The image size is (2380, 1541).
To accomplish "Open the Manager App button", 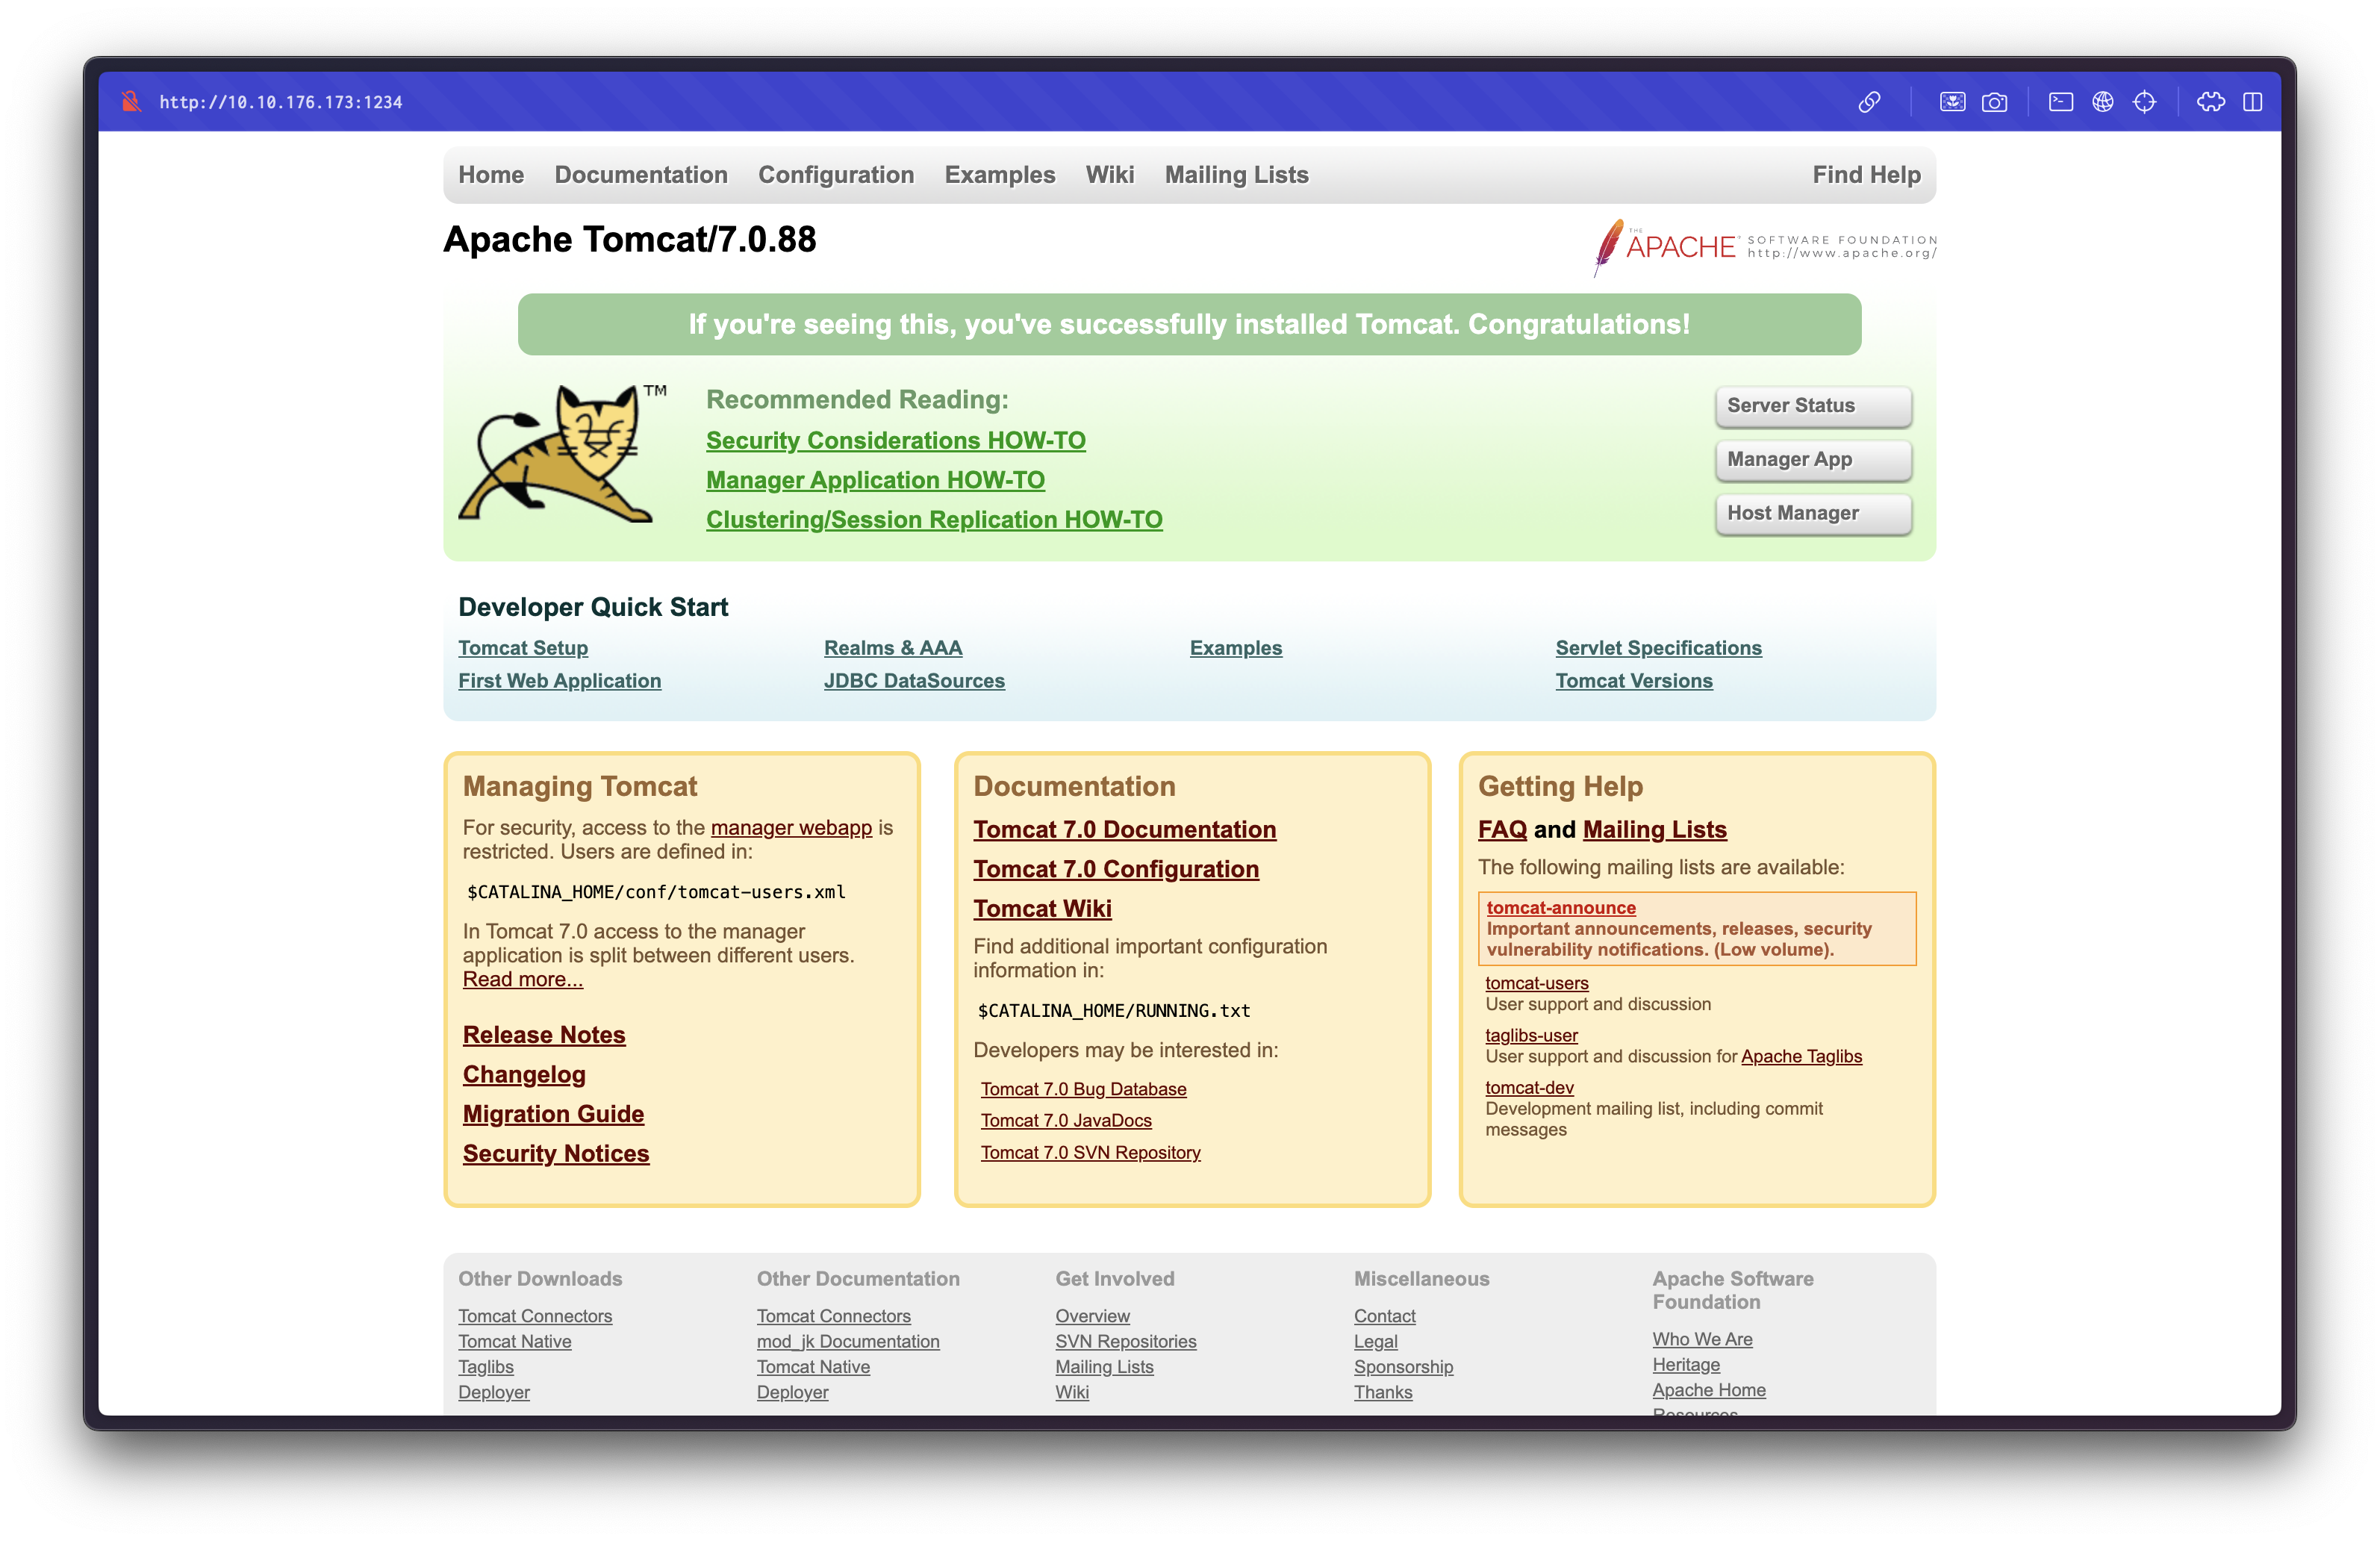I will tap(1813, 460).
